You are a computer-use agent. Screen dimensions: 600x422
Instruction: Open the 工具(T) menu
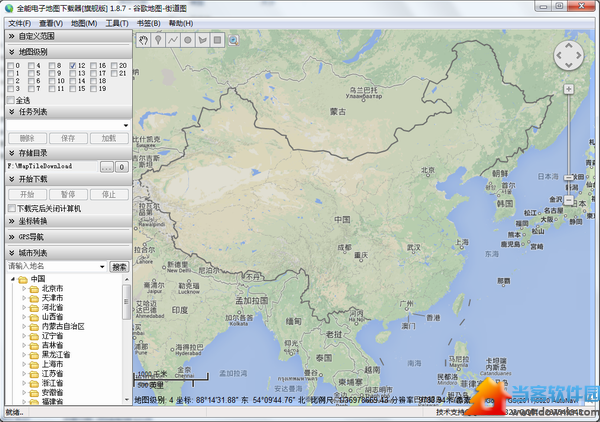(117, 24)
